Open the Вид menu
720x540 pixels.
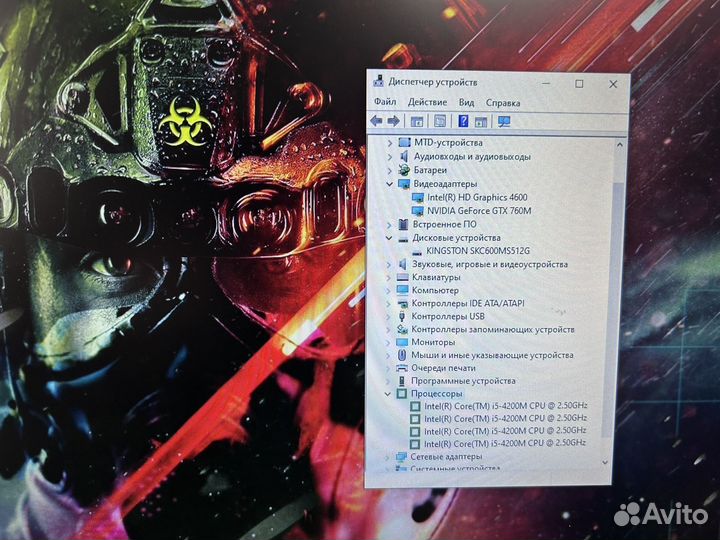pyautogui.click(x=466, y=102)
